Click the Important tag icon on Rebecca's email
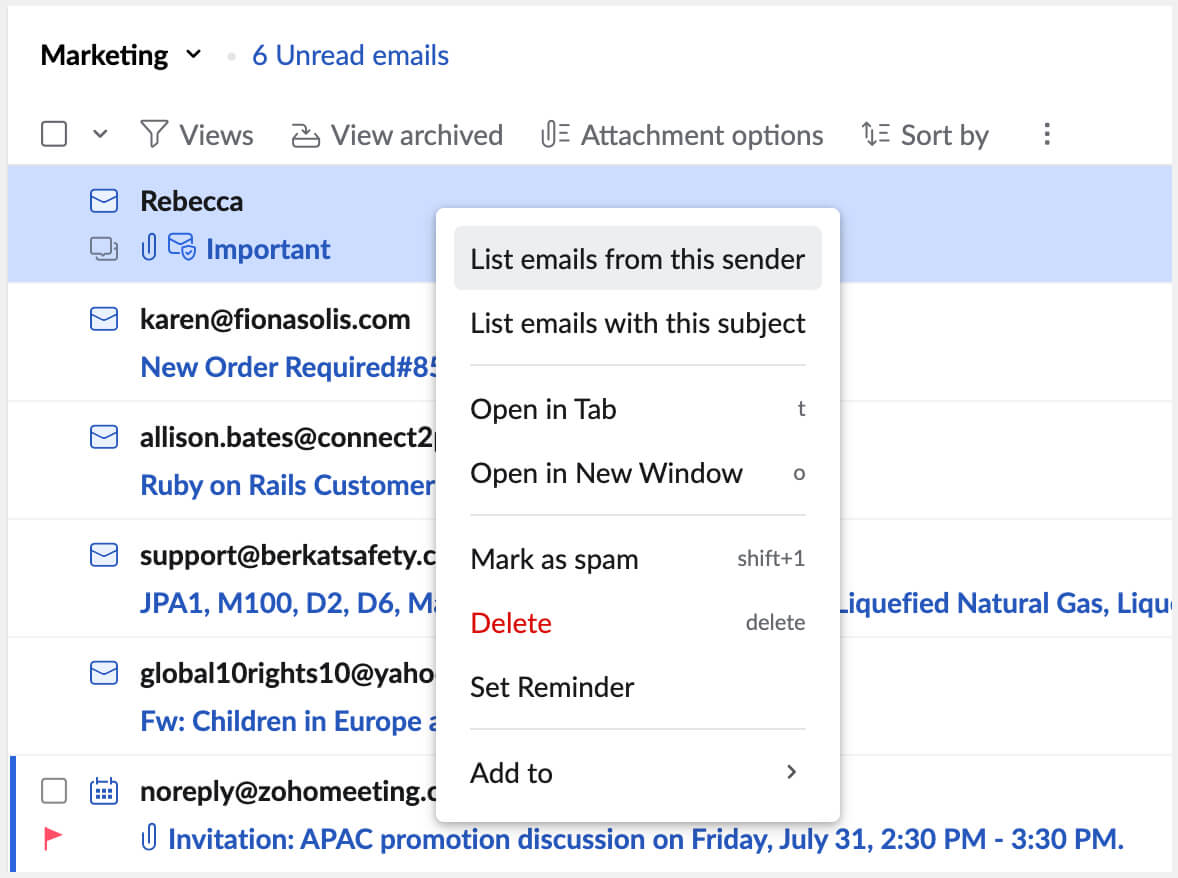This screenshot has height=878, width=1178. point(181,248)
